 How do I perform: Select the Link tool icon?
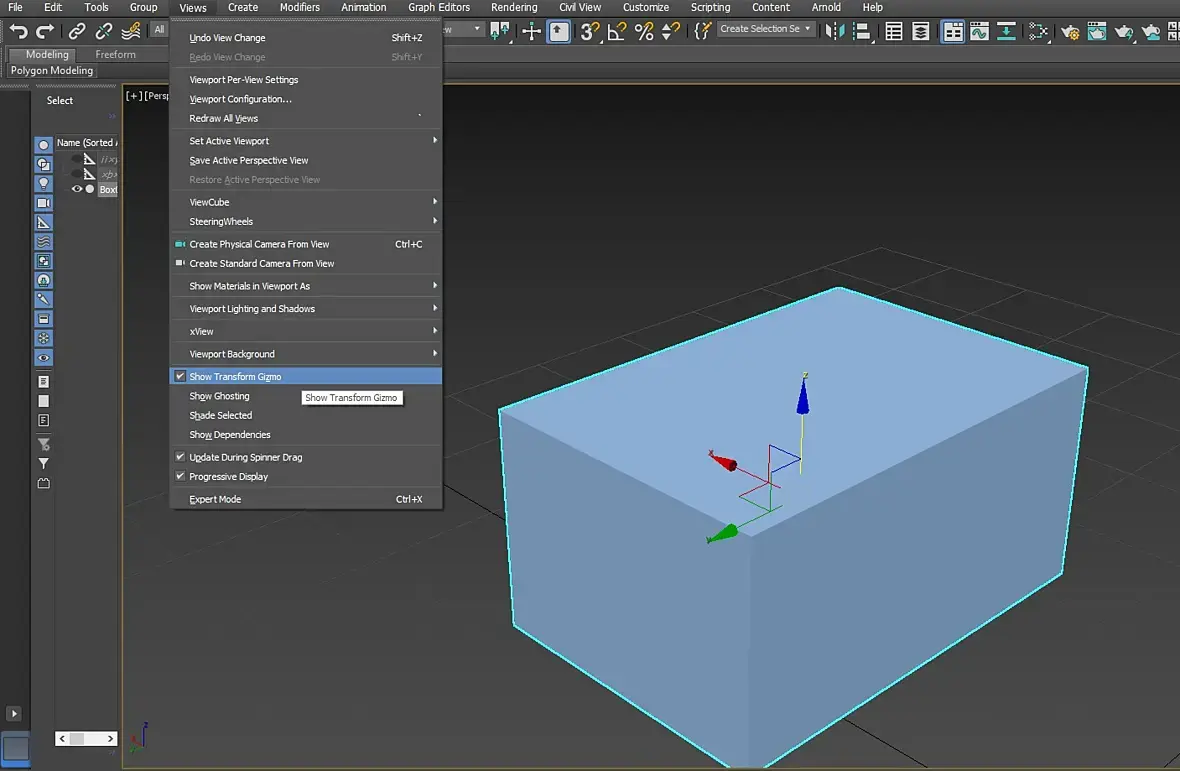tap(77, 31)
